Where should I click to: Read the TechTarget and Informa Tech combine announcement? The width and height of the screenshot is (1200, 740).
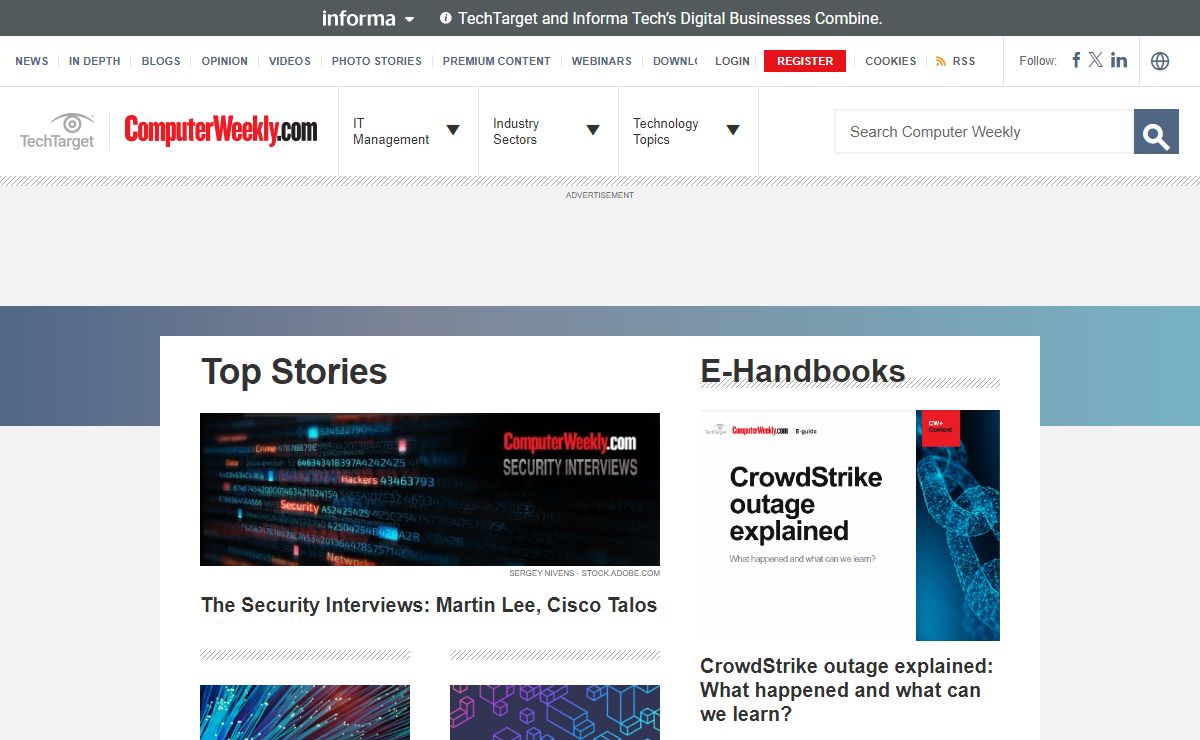[670, 18]
